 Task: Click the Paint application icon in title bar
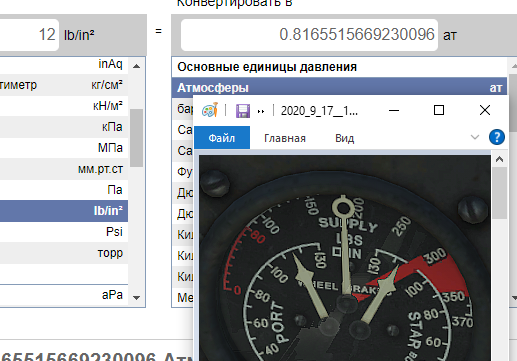(x=210, y=110)
